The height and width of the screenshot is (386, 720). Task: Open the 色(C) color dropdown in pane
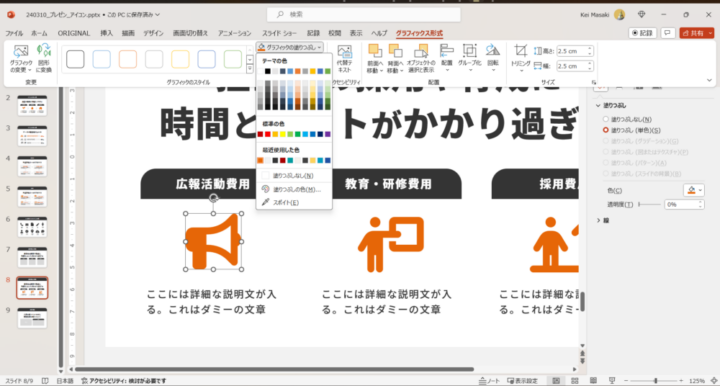pos(694,190)
